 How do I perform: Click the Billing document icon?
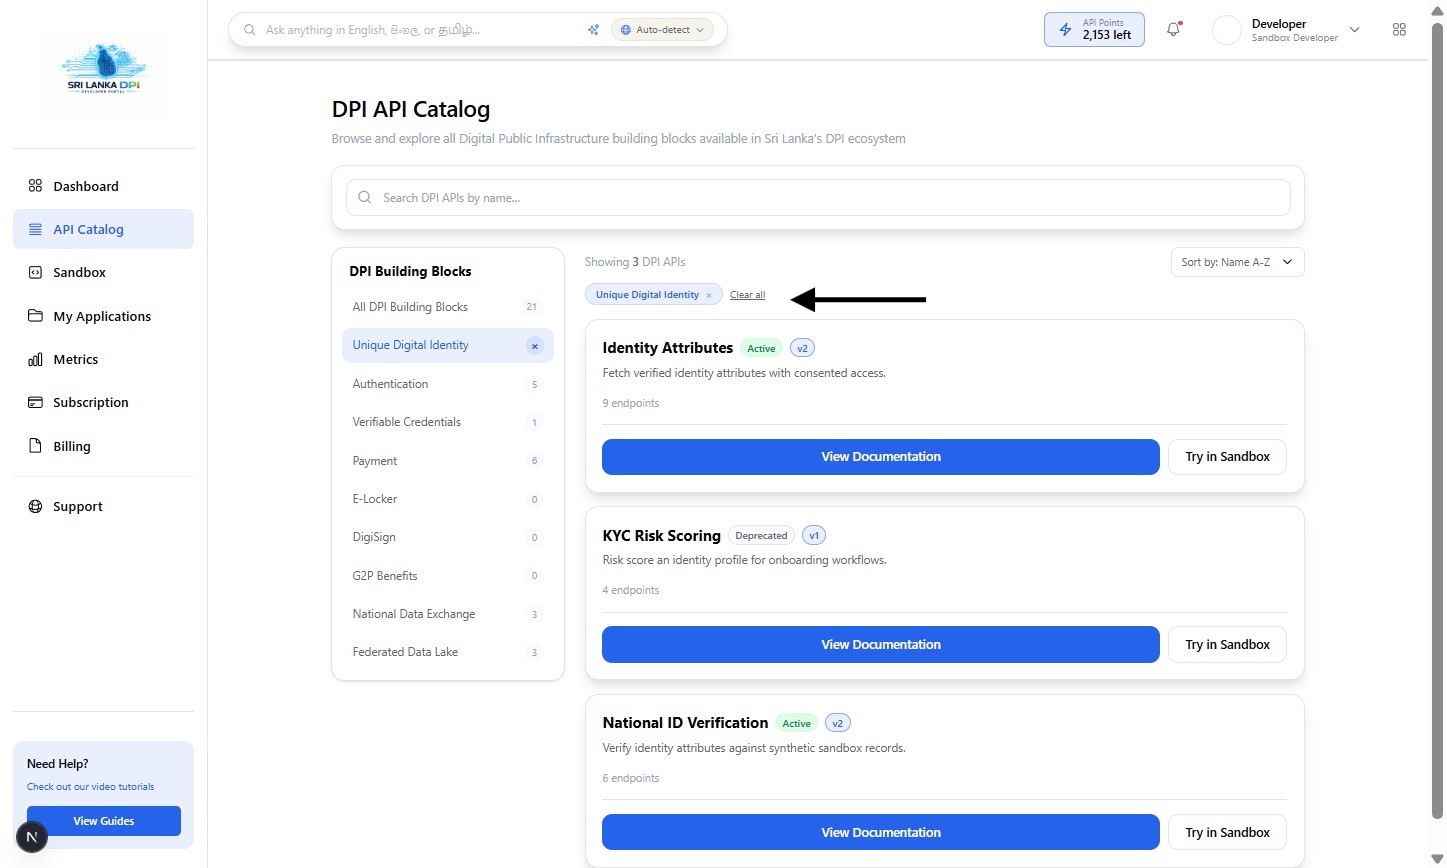pos(35,446)
